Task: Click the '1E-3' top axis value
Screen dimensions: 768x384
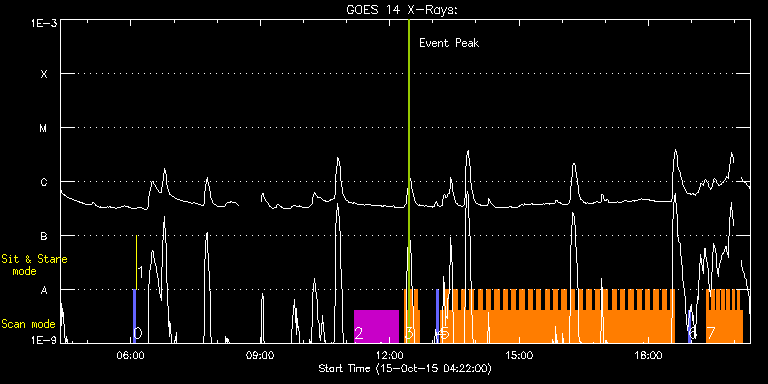Action: 44,24
